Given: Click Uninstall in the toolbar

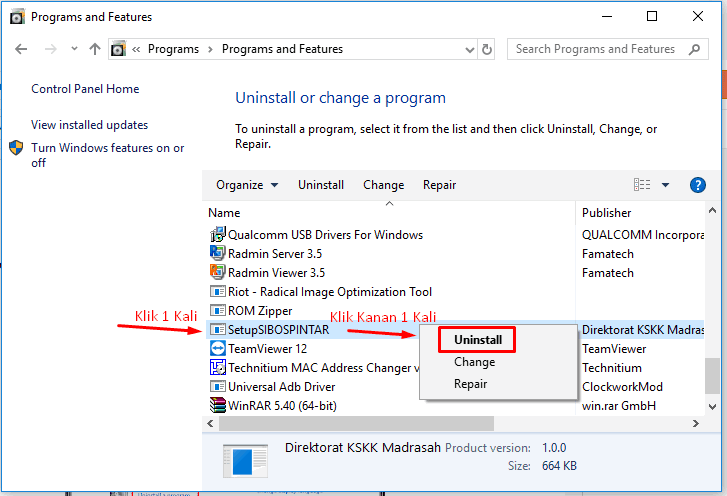Looking at the screenshot, I should [x=321, y=185].
